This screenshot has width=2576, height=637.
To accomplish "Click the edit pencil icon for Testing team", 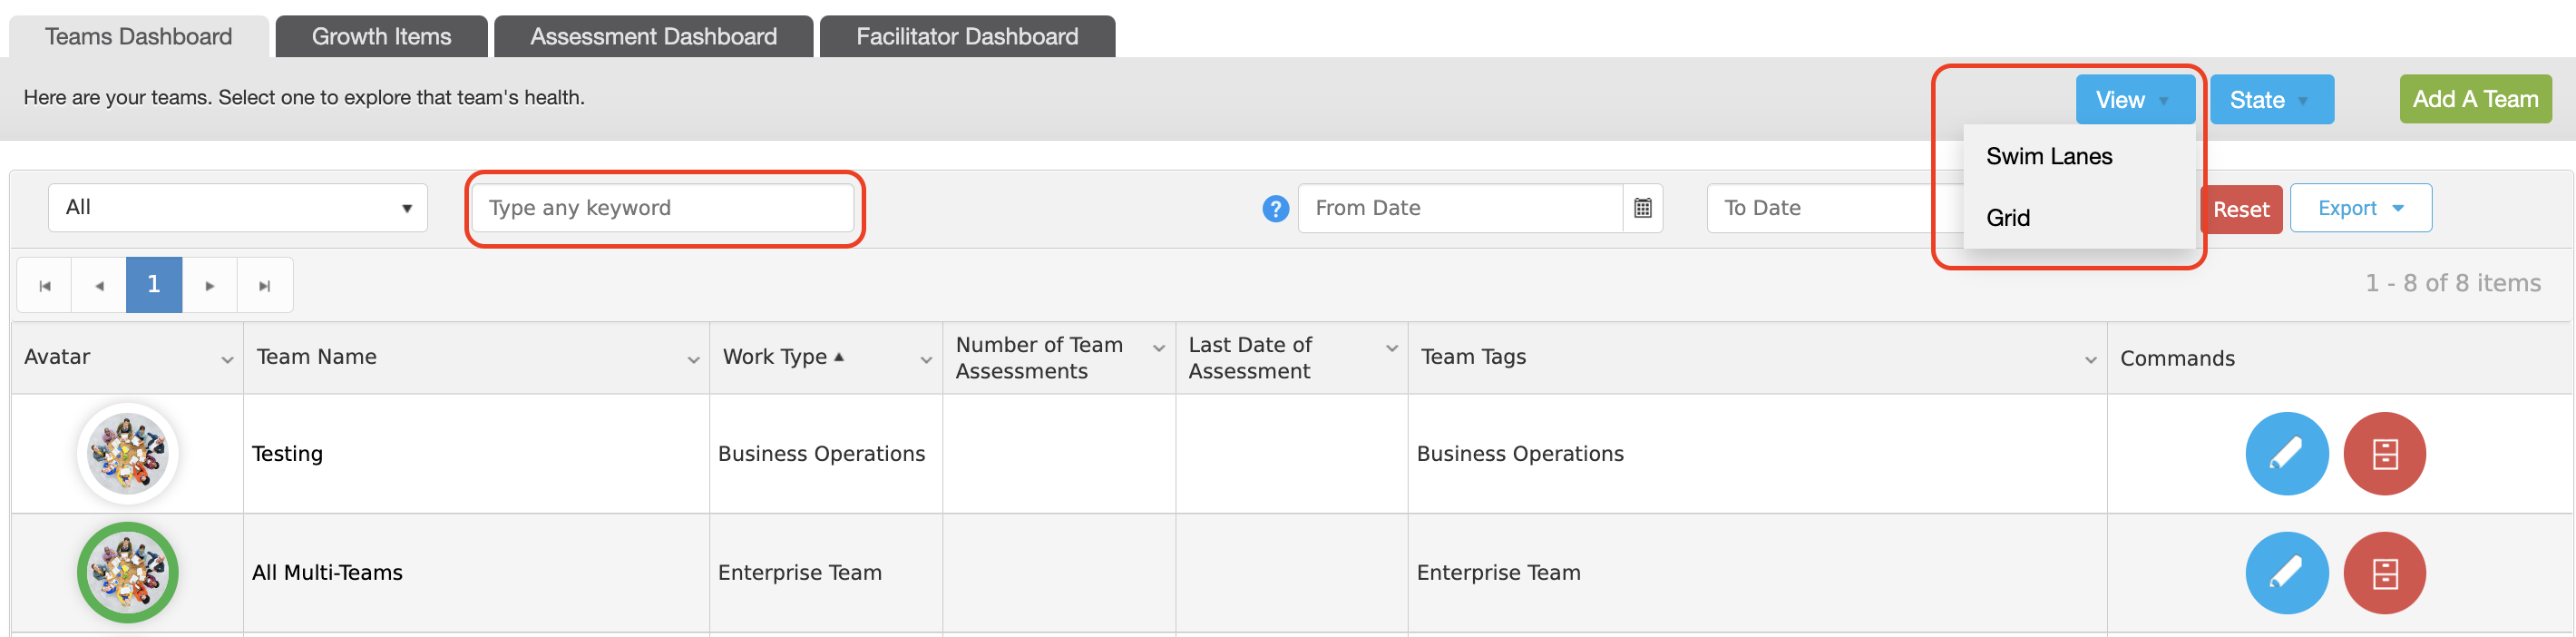I will click(x=2286, y=453).
